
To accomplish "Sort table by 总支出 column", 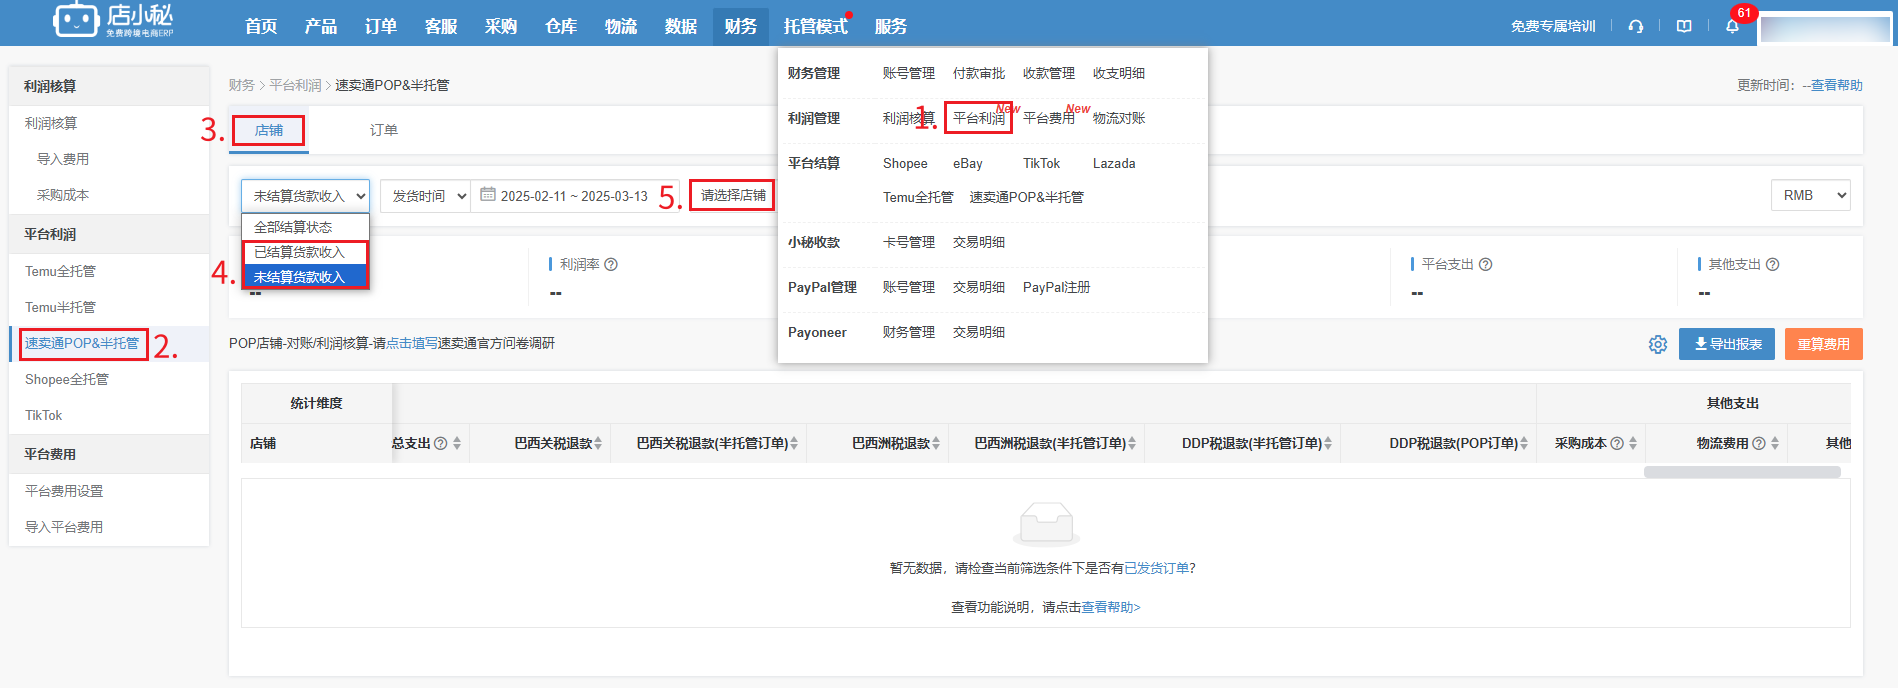I will (x=457, y=443).
